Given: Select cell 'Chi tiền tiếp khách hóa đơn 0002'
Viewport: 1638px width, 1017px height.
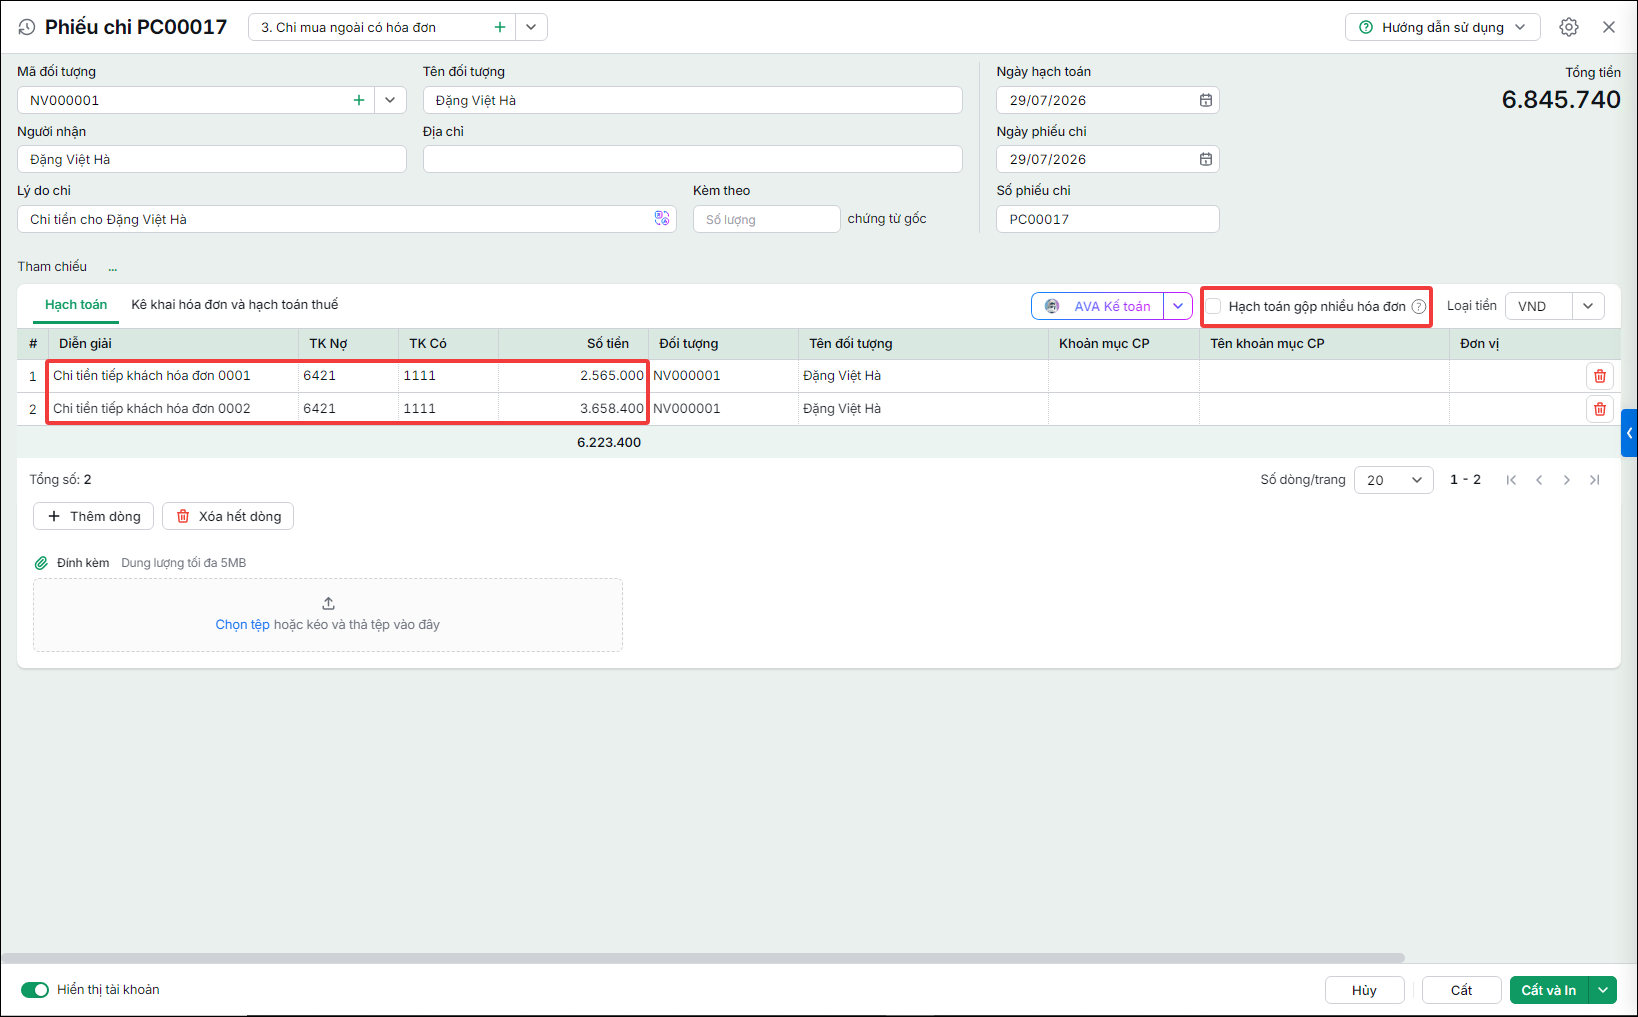Looking at the screenshot, I should 173,408.
